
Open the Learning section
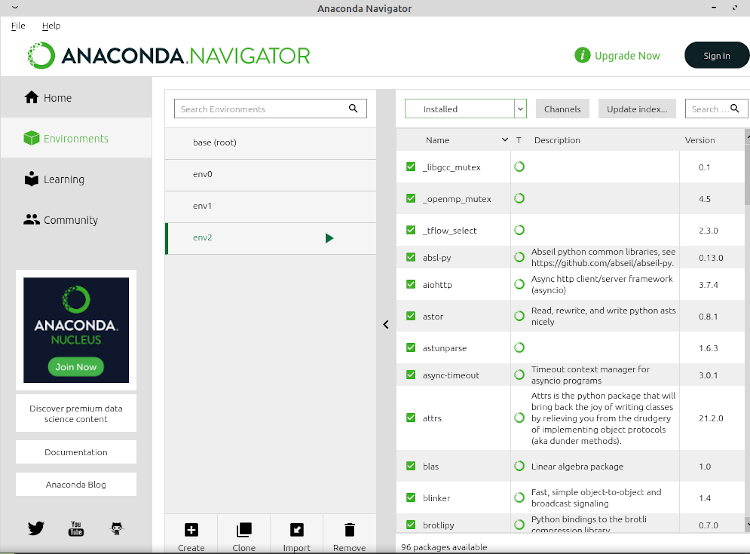coord(55,179)
